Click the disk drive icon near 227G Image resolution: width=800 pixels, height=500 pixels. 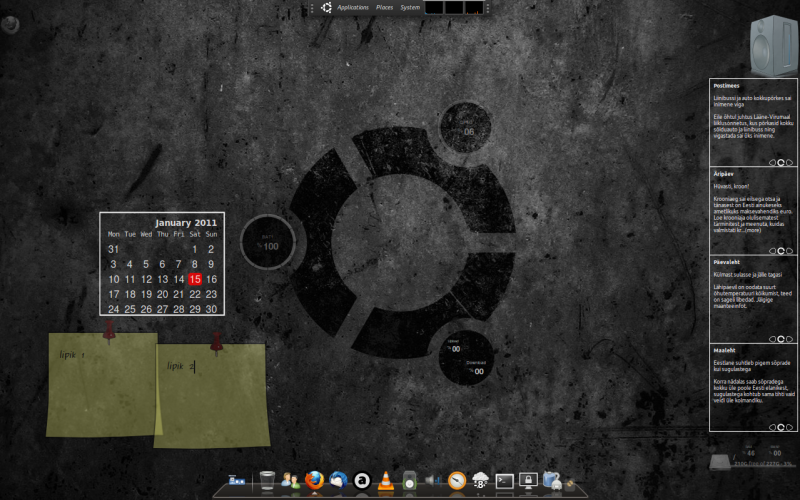point(720,463)
